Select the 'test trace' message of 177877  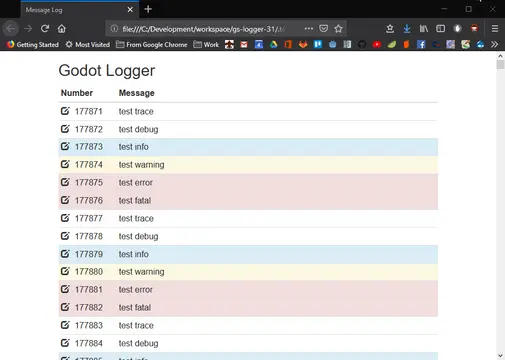click(x=136, y=218)
